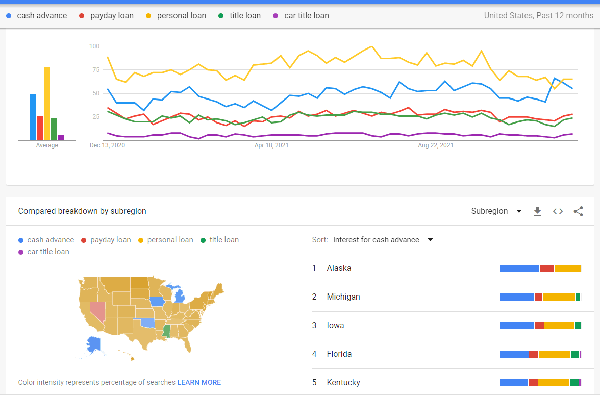
Task: Click the Alaska region on the map
Action: tap(93, 344)
